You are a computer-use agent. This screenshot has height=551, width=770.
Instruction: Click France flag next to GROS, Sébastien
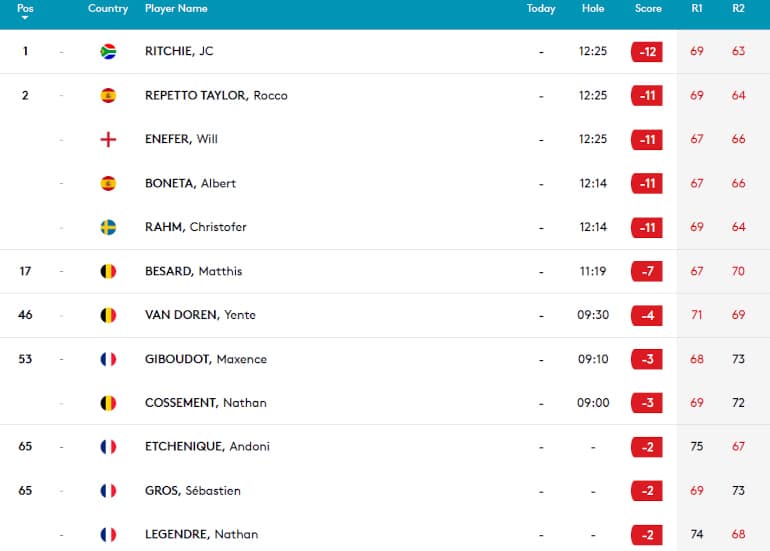108,491
